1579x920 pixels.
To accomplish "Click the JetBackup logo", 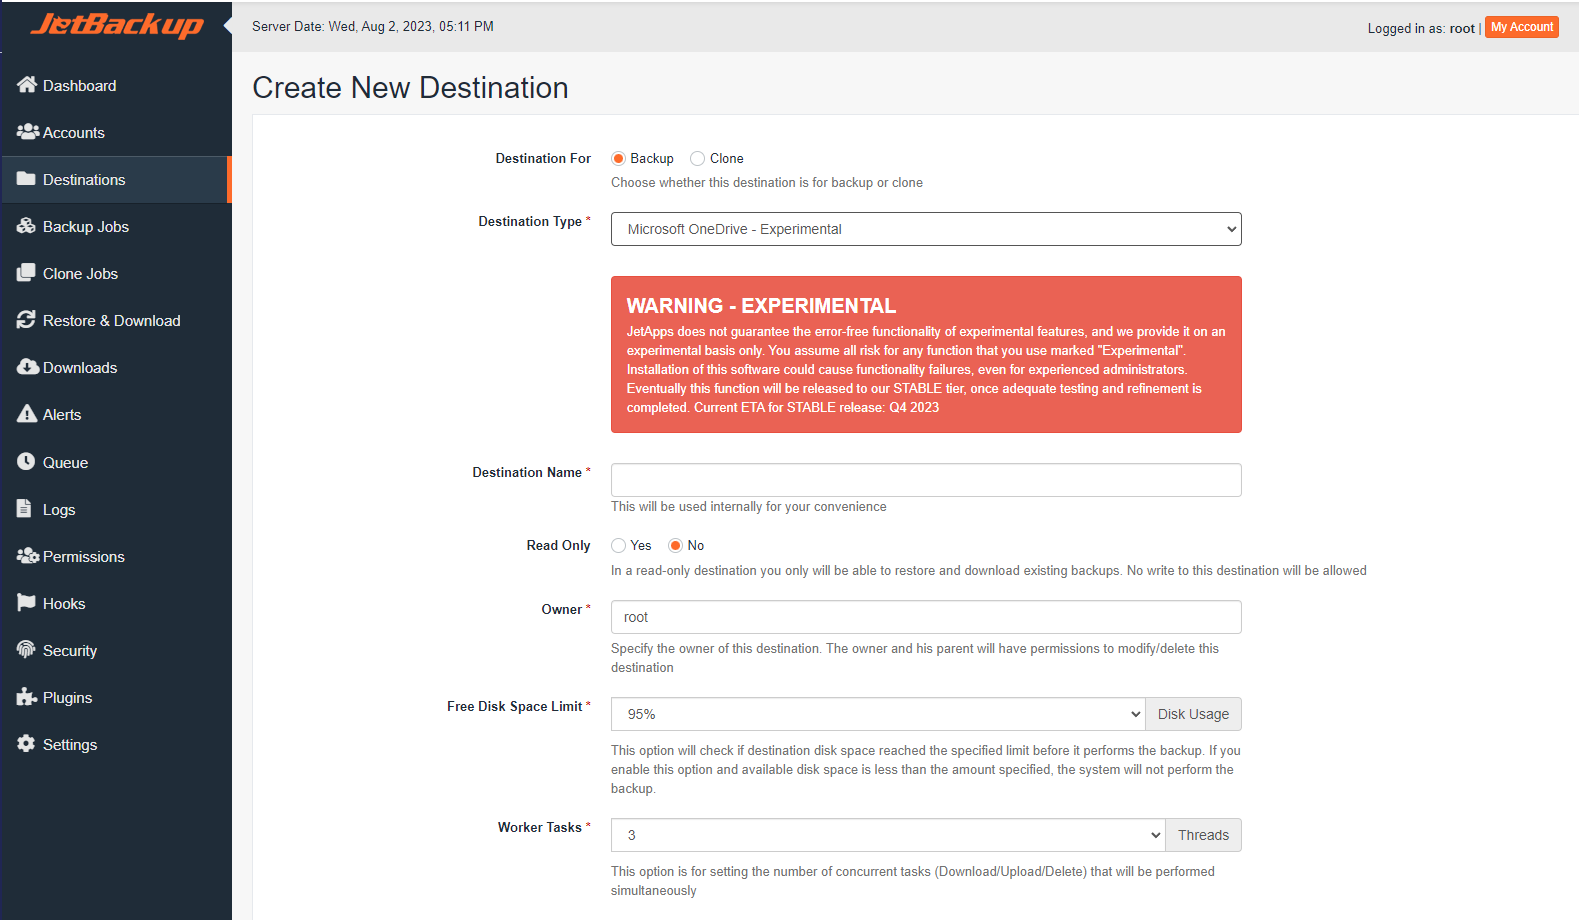I will [117, 25].
